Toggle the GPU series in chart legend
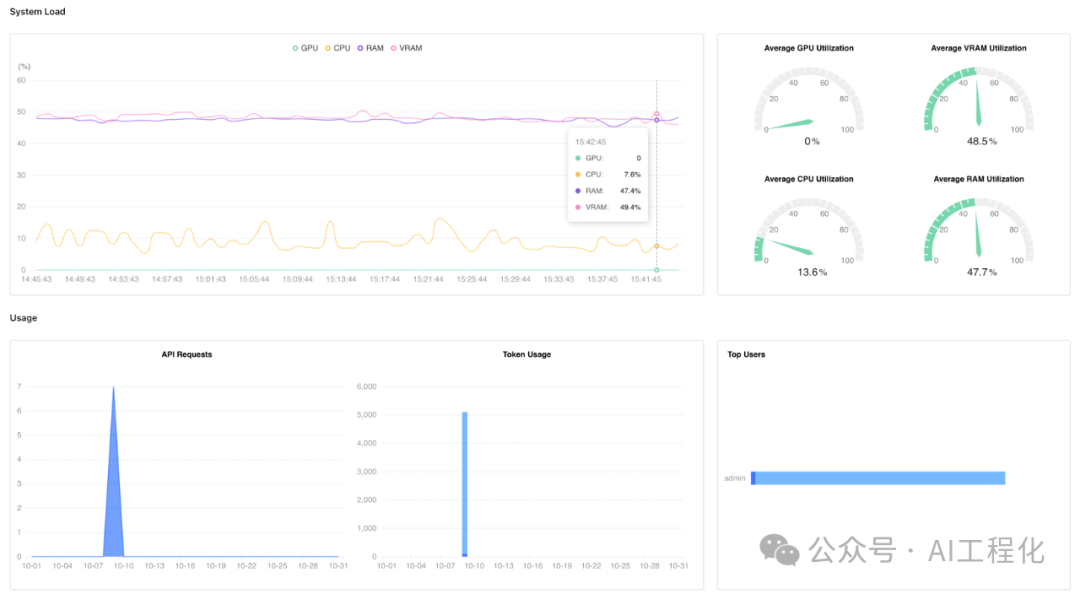Image resolution: width=1080 pixels, height=594 pixels. click(305, 48)
